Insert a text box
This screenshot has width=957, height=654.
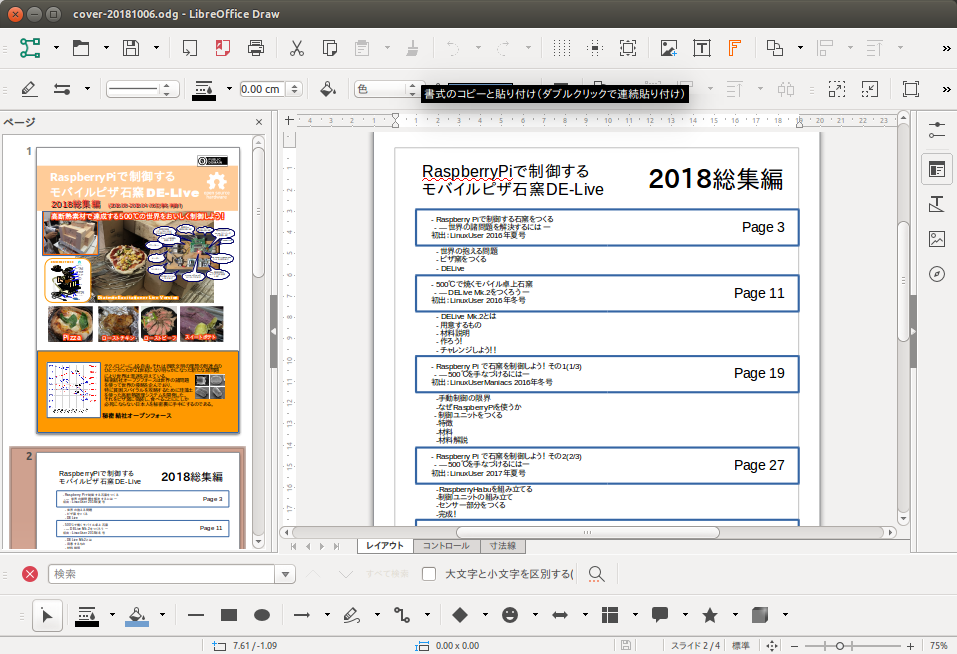point(702,48)
